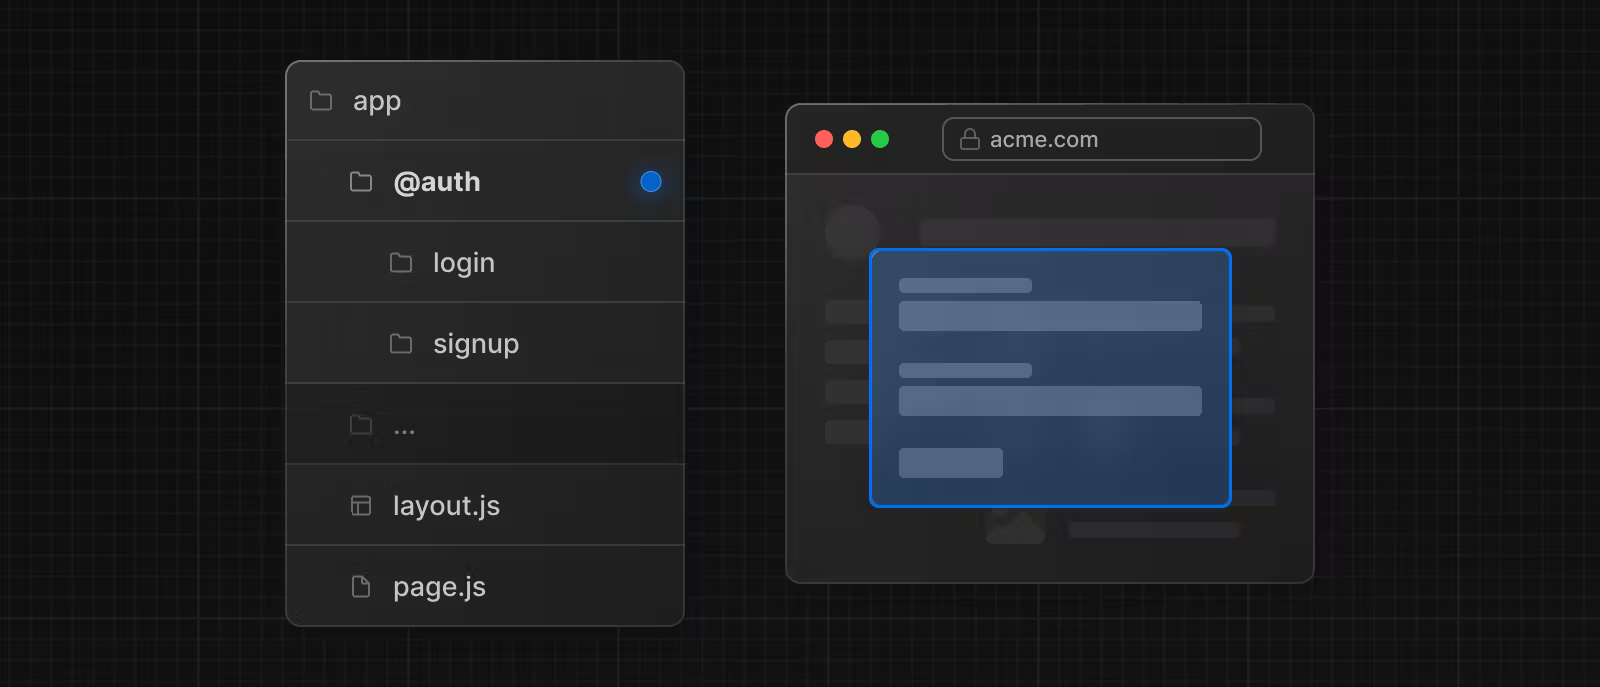1600x687 pixels.
Task: Click the page.js document icon
Action: tap(361, 587)
